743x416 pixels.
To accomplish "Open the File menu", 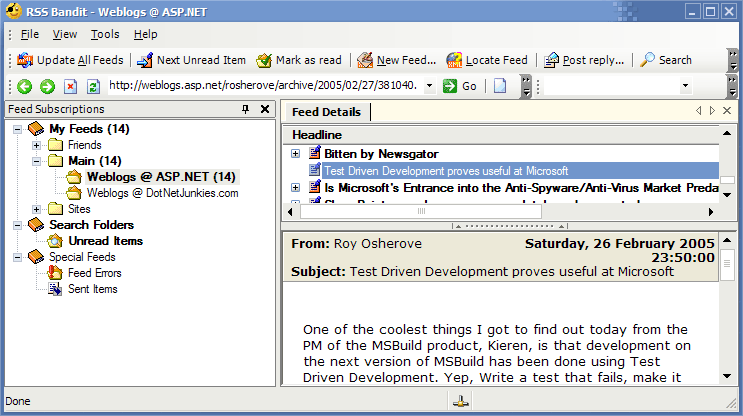I will pos(29,34).
